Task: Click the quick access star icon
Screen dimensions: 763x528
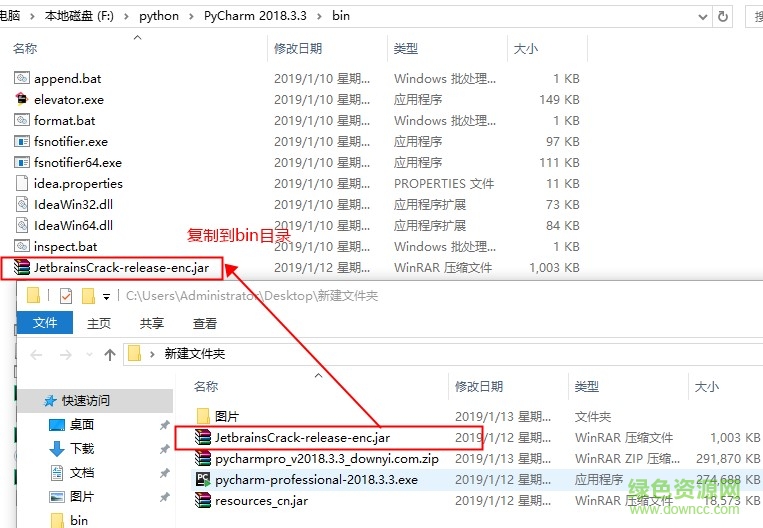Action: click(50, 401)
